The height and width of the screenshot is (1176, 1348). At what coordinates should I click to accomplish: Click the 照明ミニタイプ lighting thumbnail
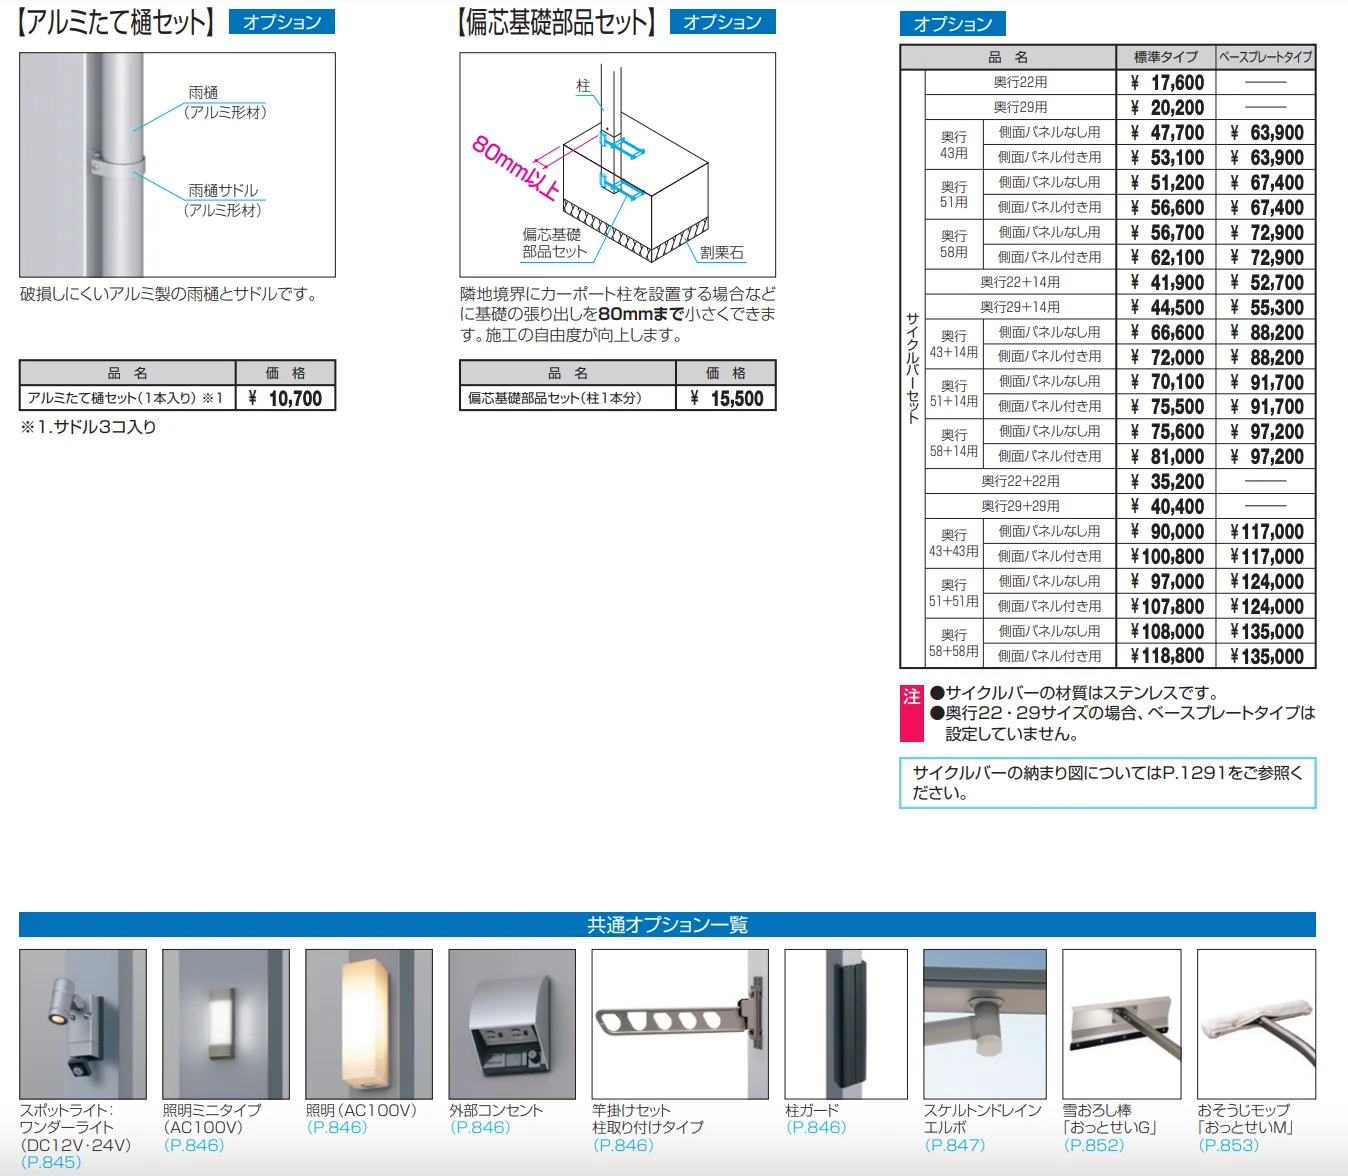pos(226,1024)
